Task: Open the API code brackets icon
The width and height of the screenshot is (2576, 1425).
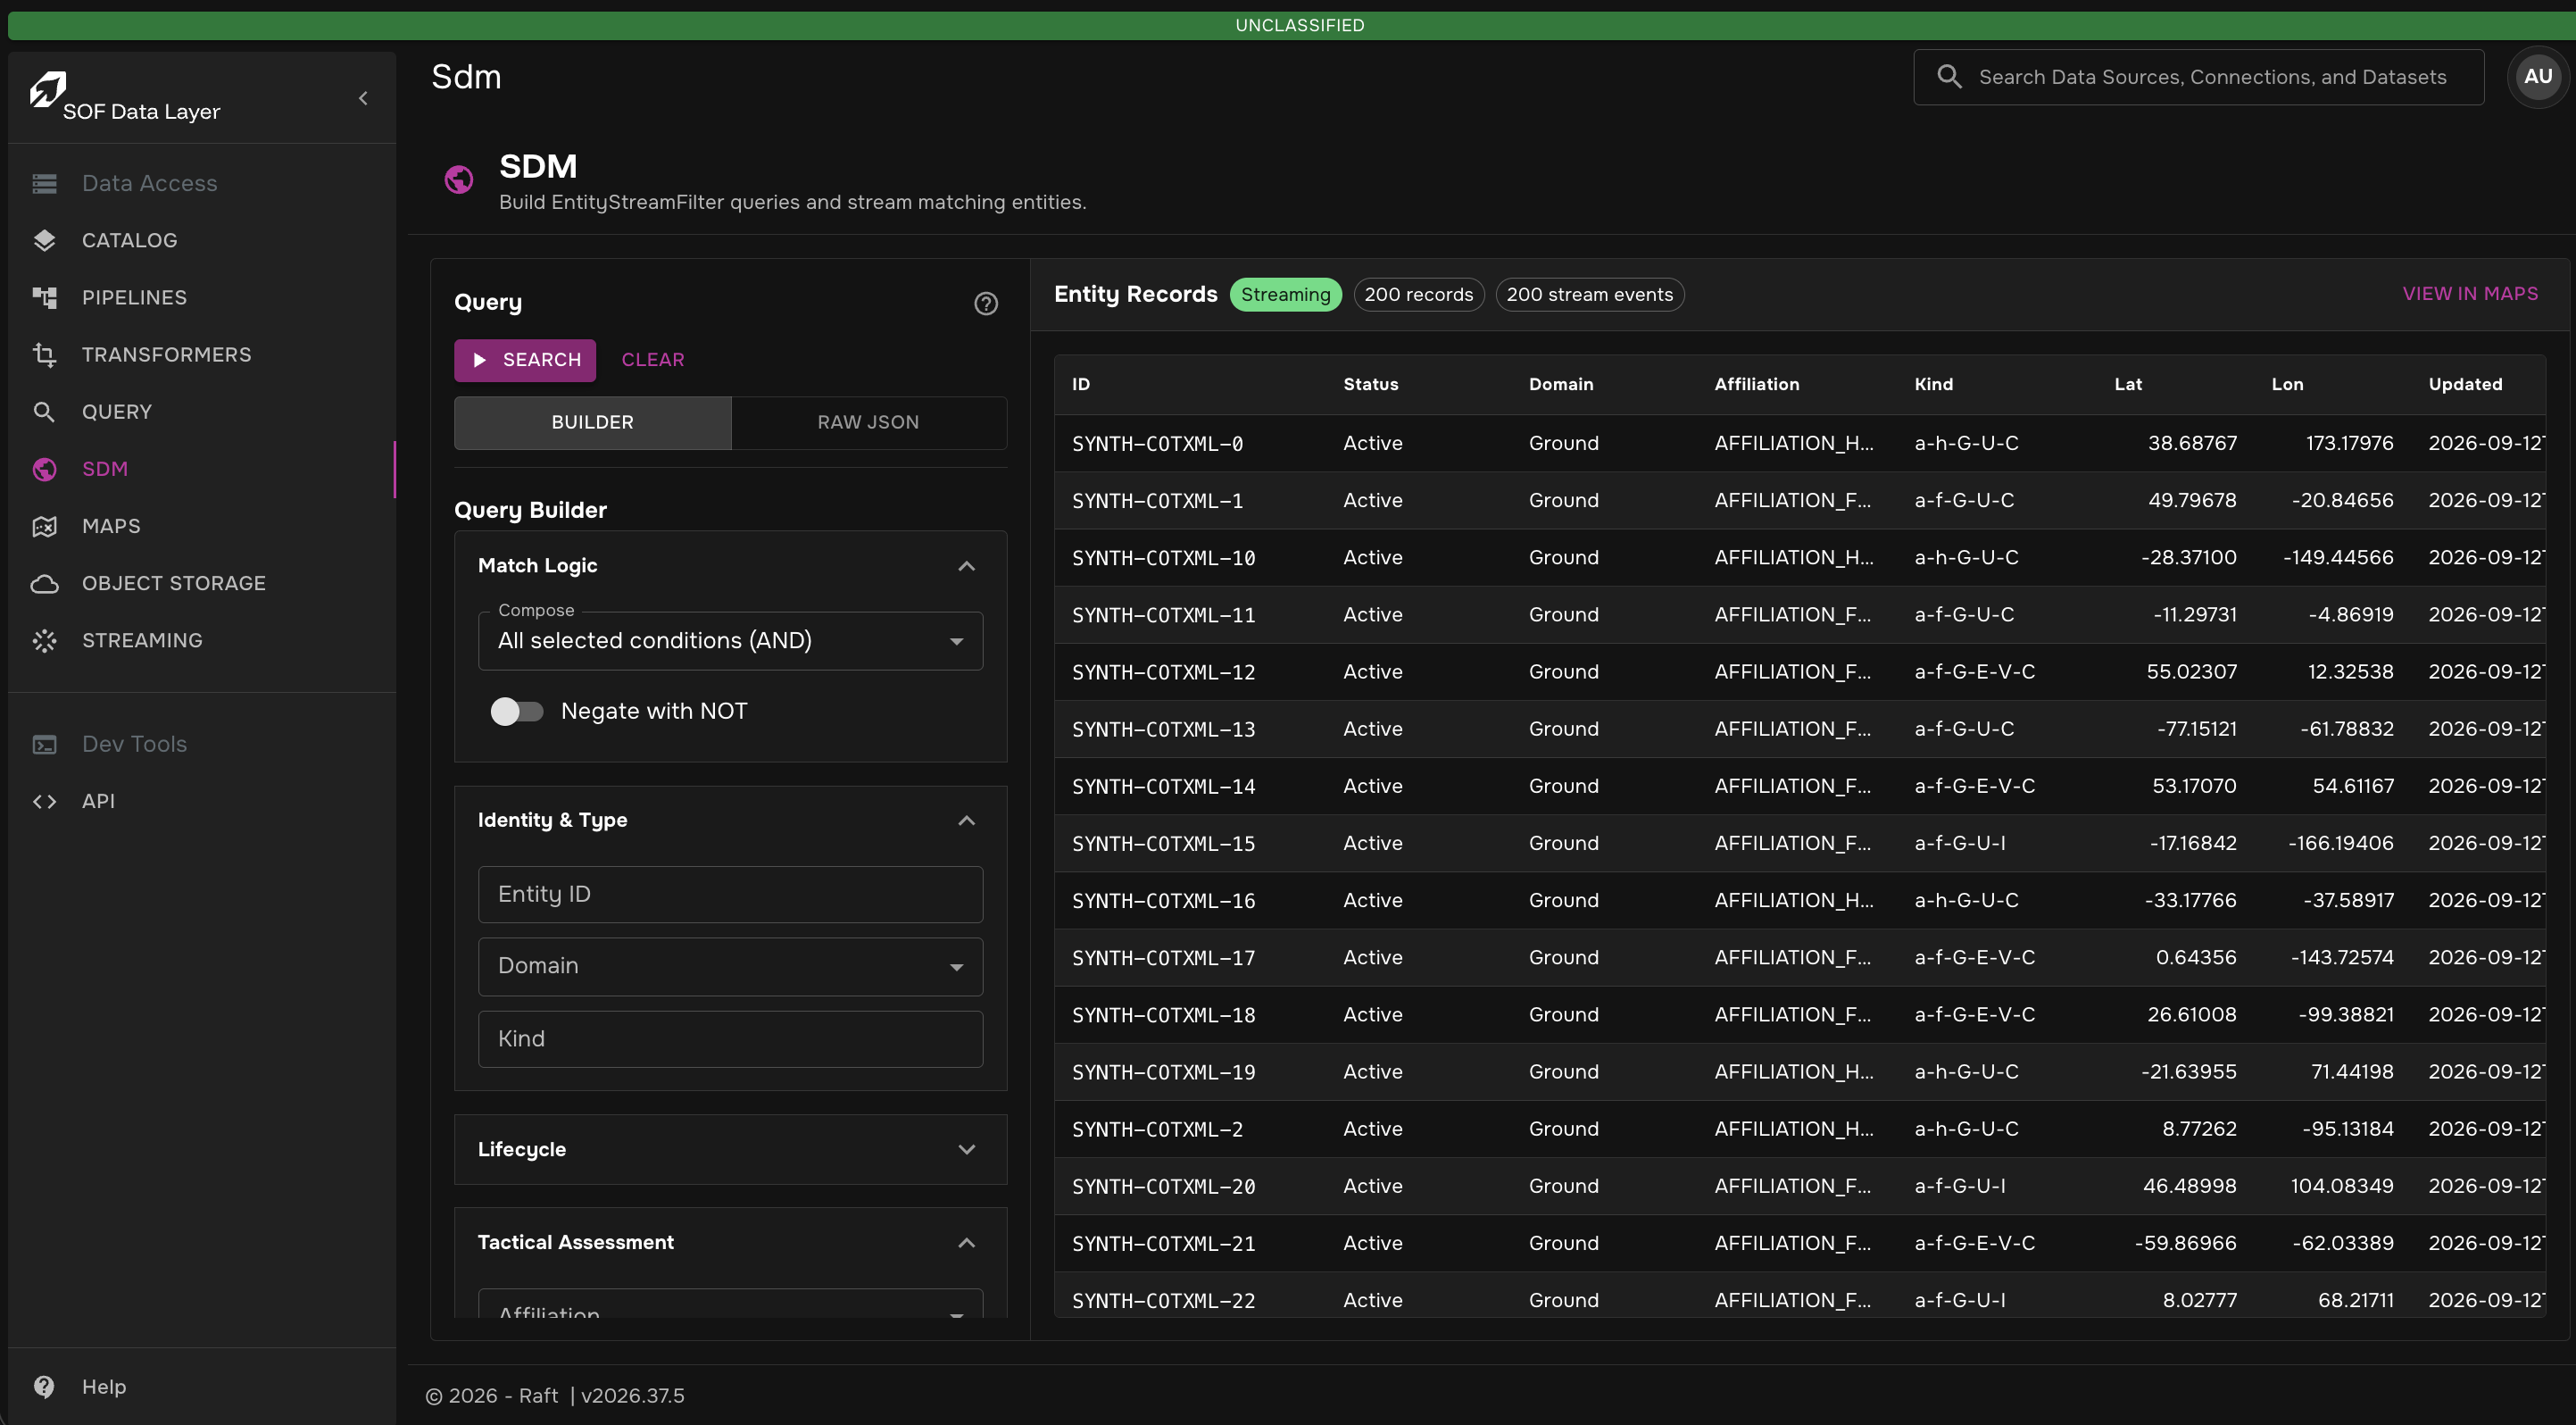Action: [x=44, y=801]
